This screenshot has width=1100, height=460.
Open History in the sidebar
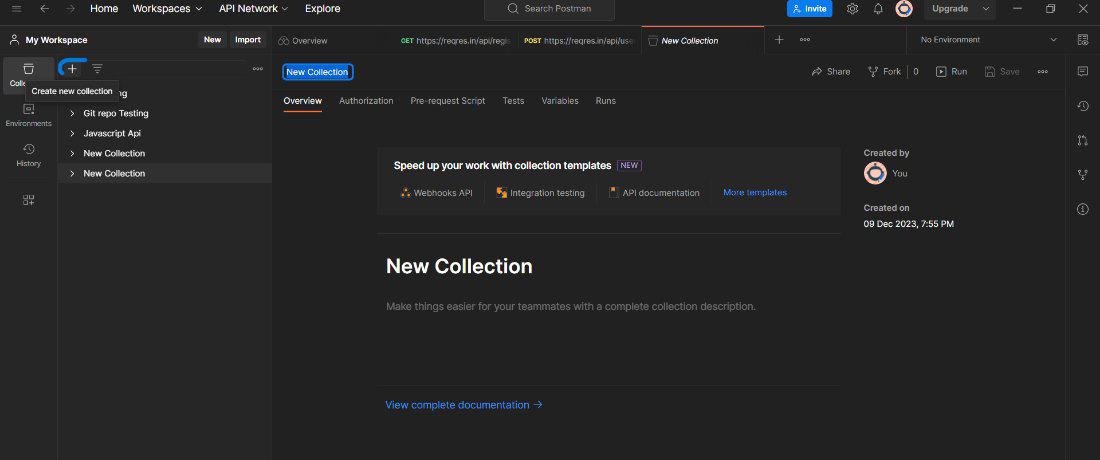coord(28,155)
